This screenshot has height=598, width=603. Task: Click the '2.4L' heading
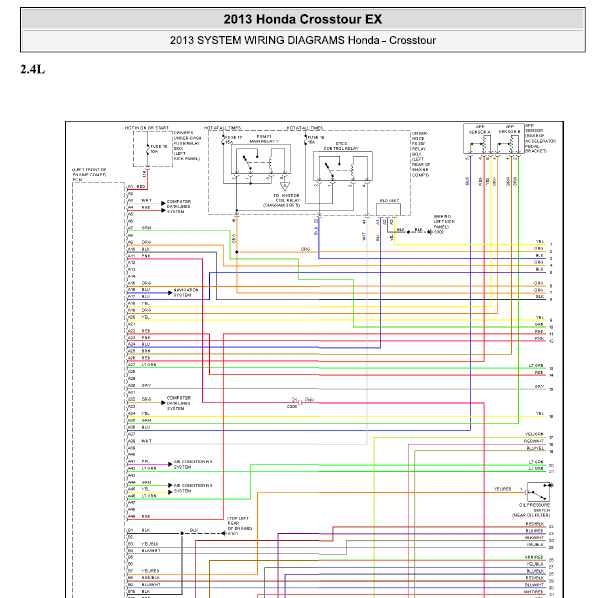pyautogui.click(x=32, y=70)
